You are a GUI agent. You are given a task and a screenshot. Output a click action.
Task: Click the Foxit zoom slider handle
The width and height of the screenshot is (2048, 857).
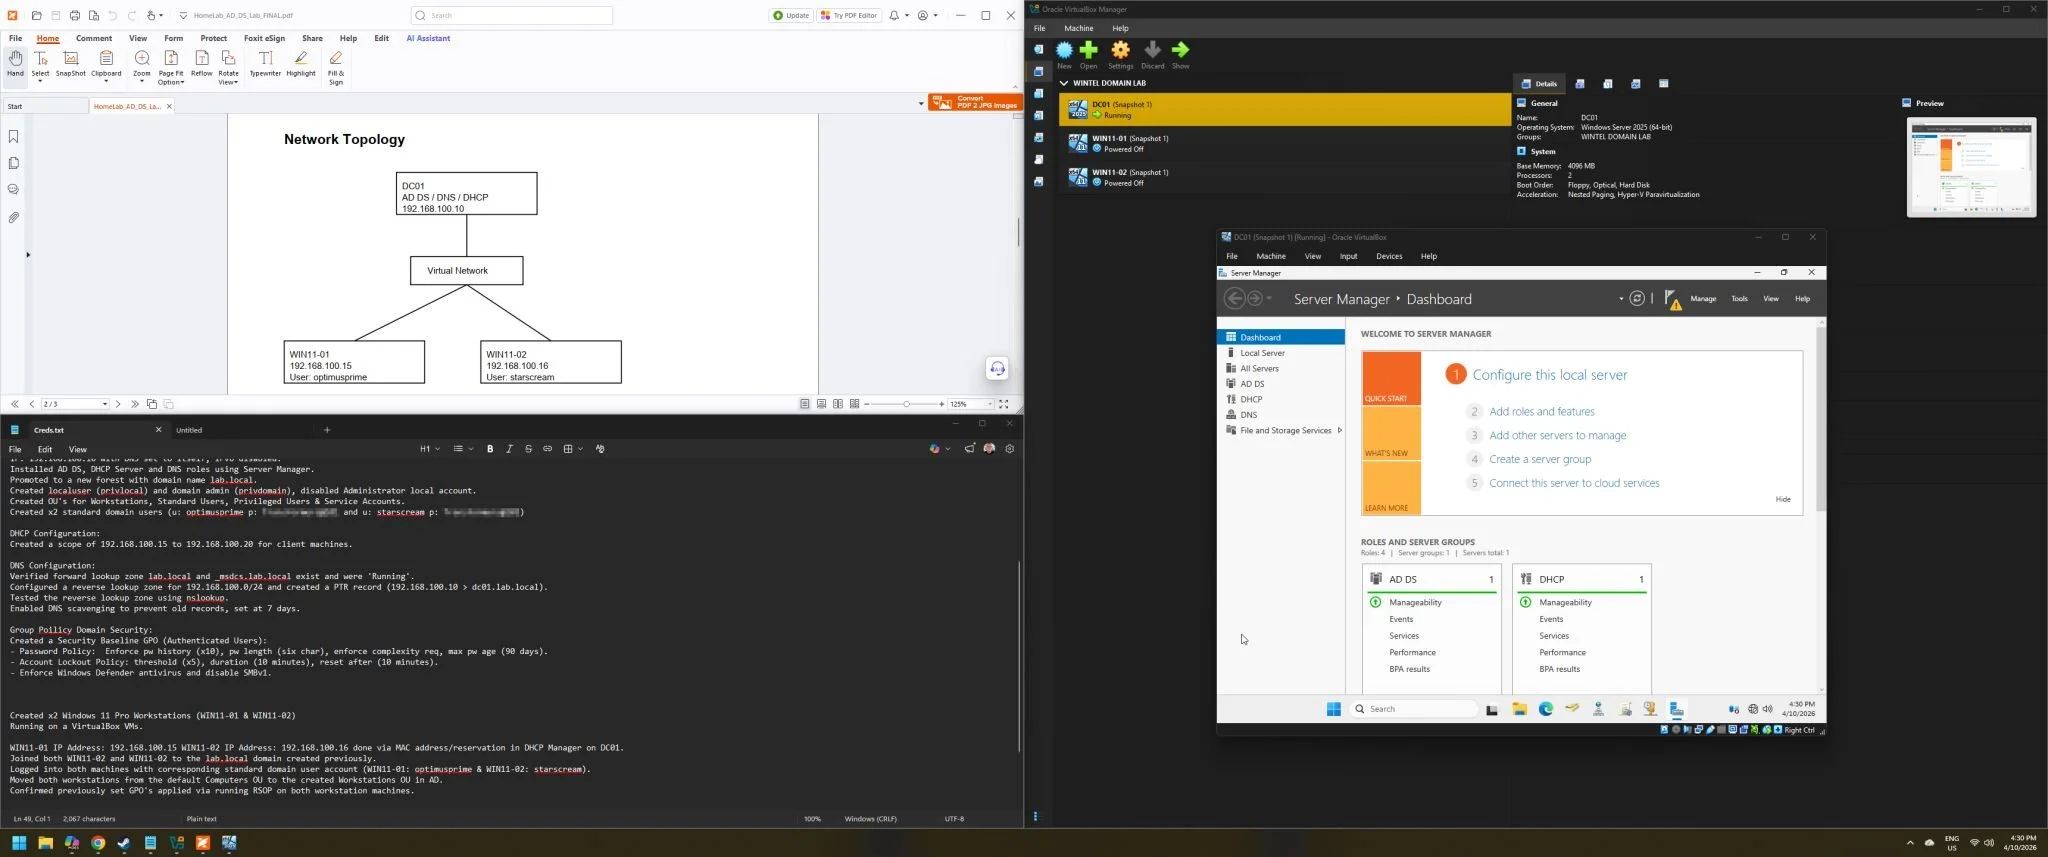point(906,404)
